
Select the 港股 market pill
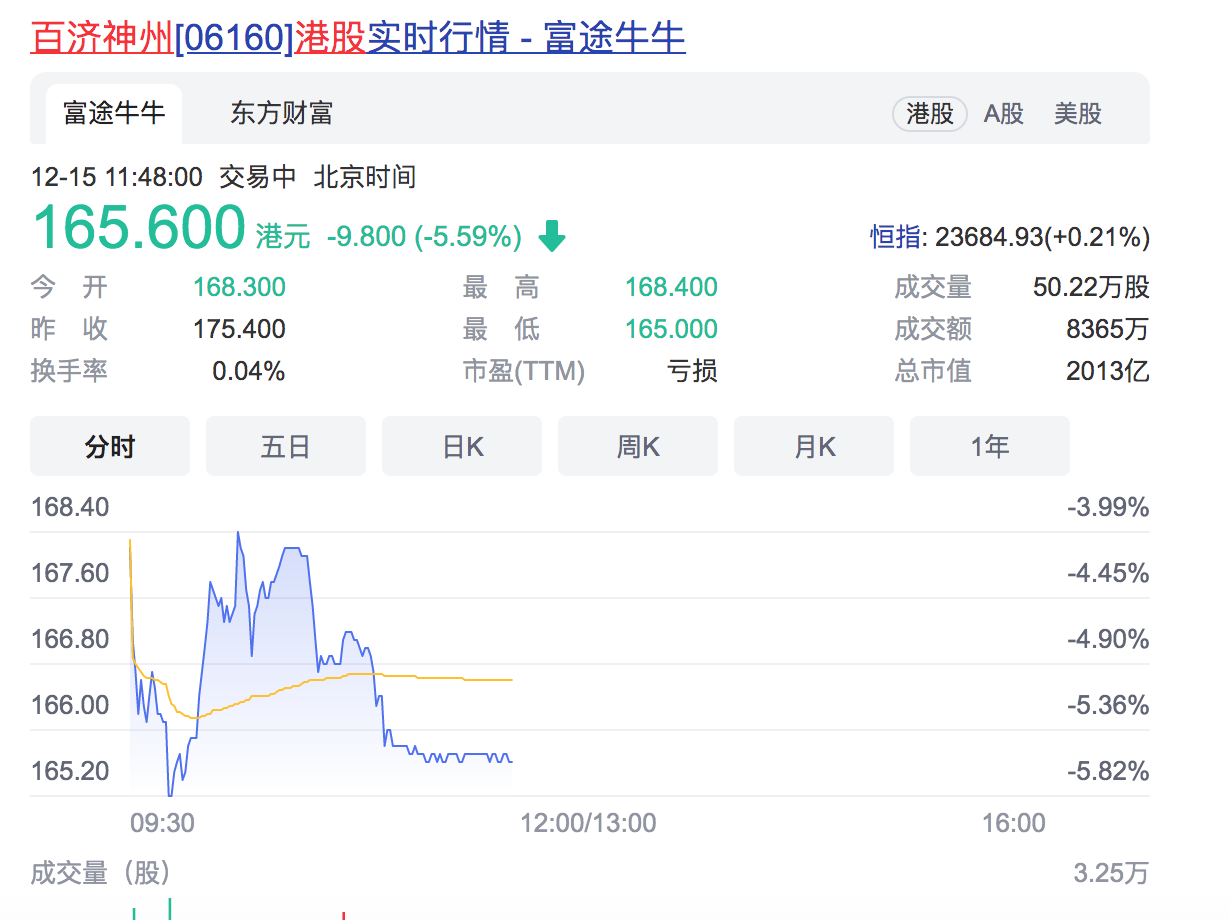coord(930,114)
